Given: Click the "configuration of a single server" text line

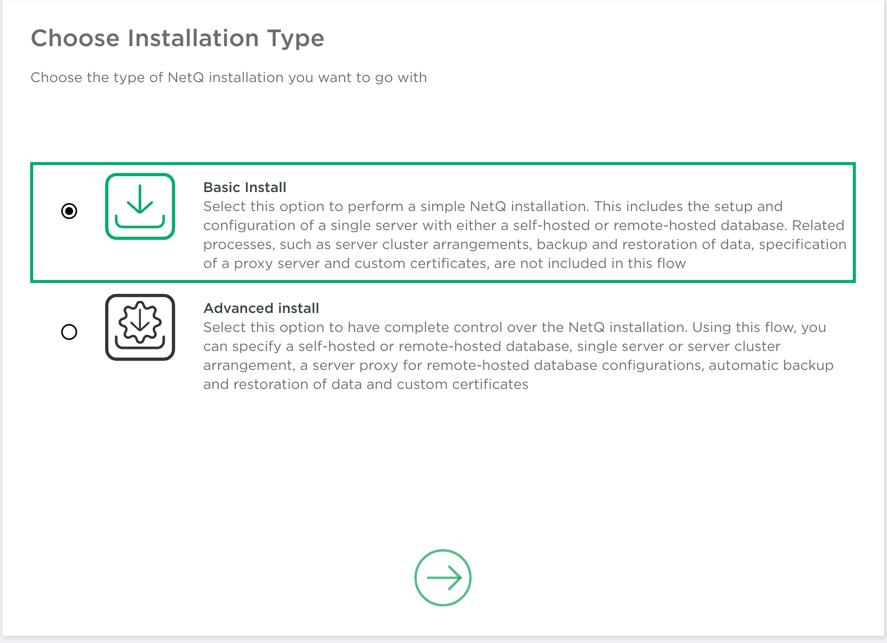Looking at the screenshot, I should tap(320, 225).
